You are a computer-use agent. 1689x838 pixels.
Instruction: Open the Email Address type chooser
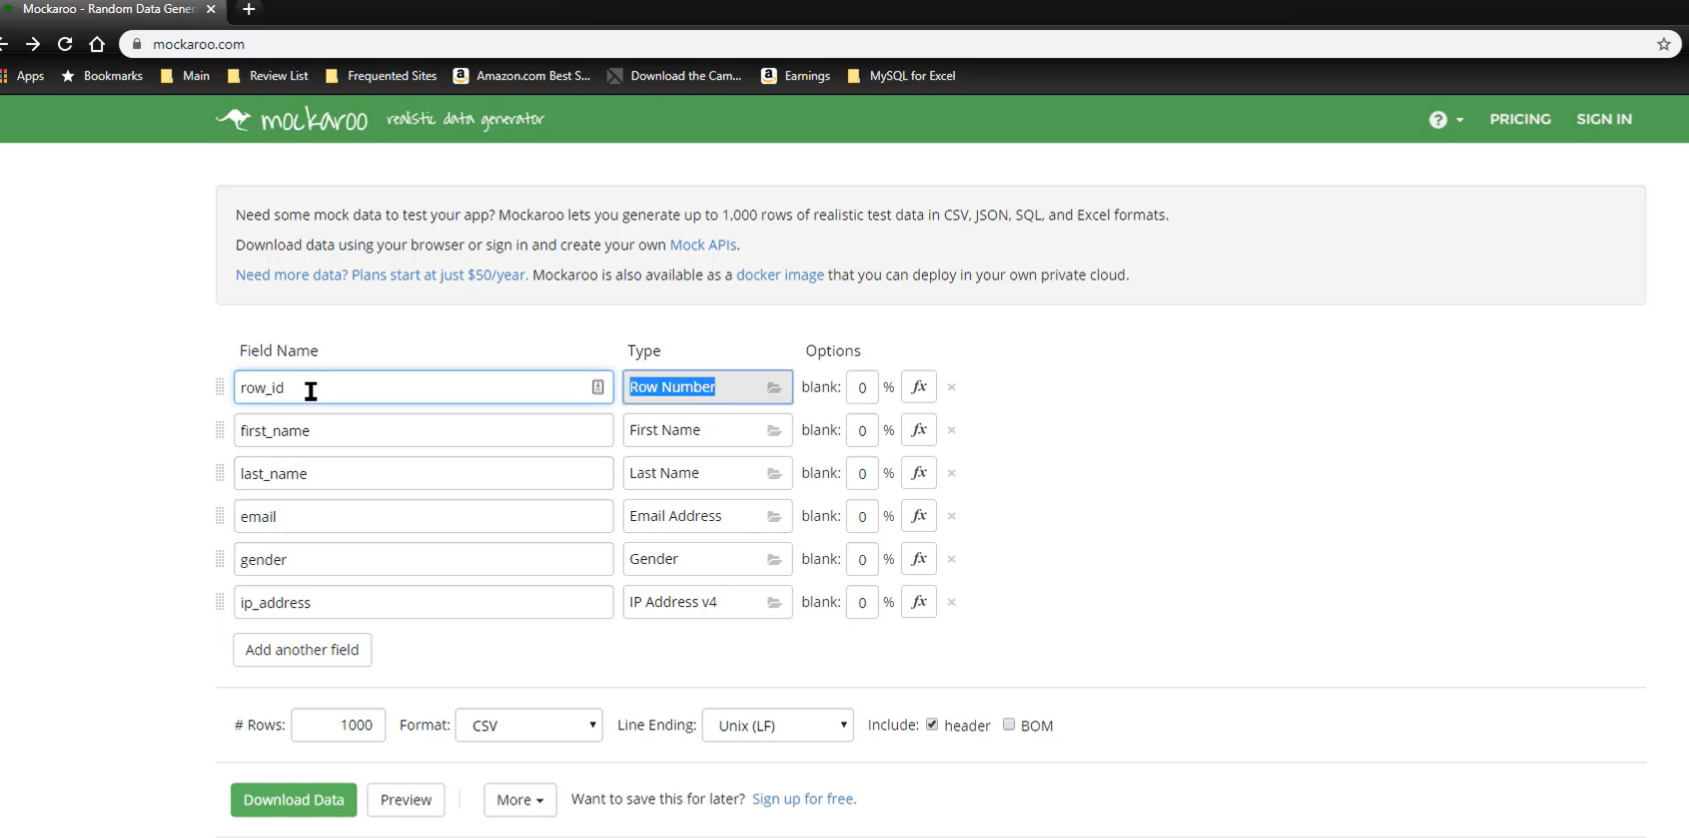(707, 516)
